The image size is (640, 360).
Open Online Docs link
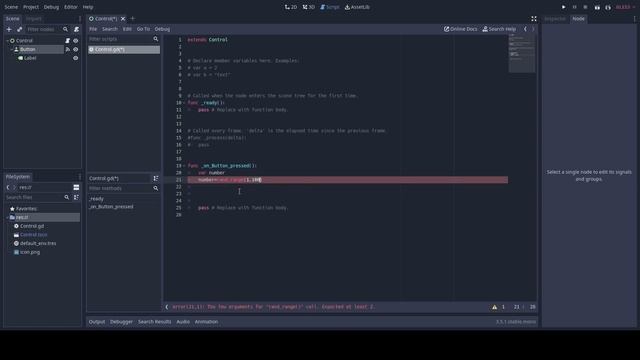pyautogui.click(x=460, y=29)
